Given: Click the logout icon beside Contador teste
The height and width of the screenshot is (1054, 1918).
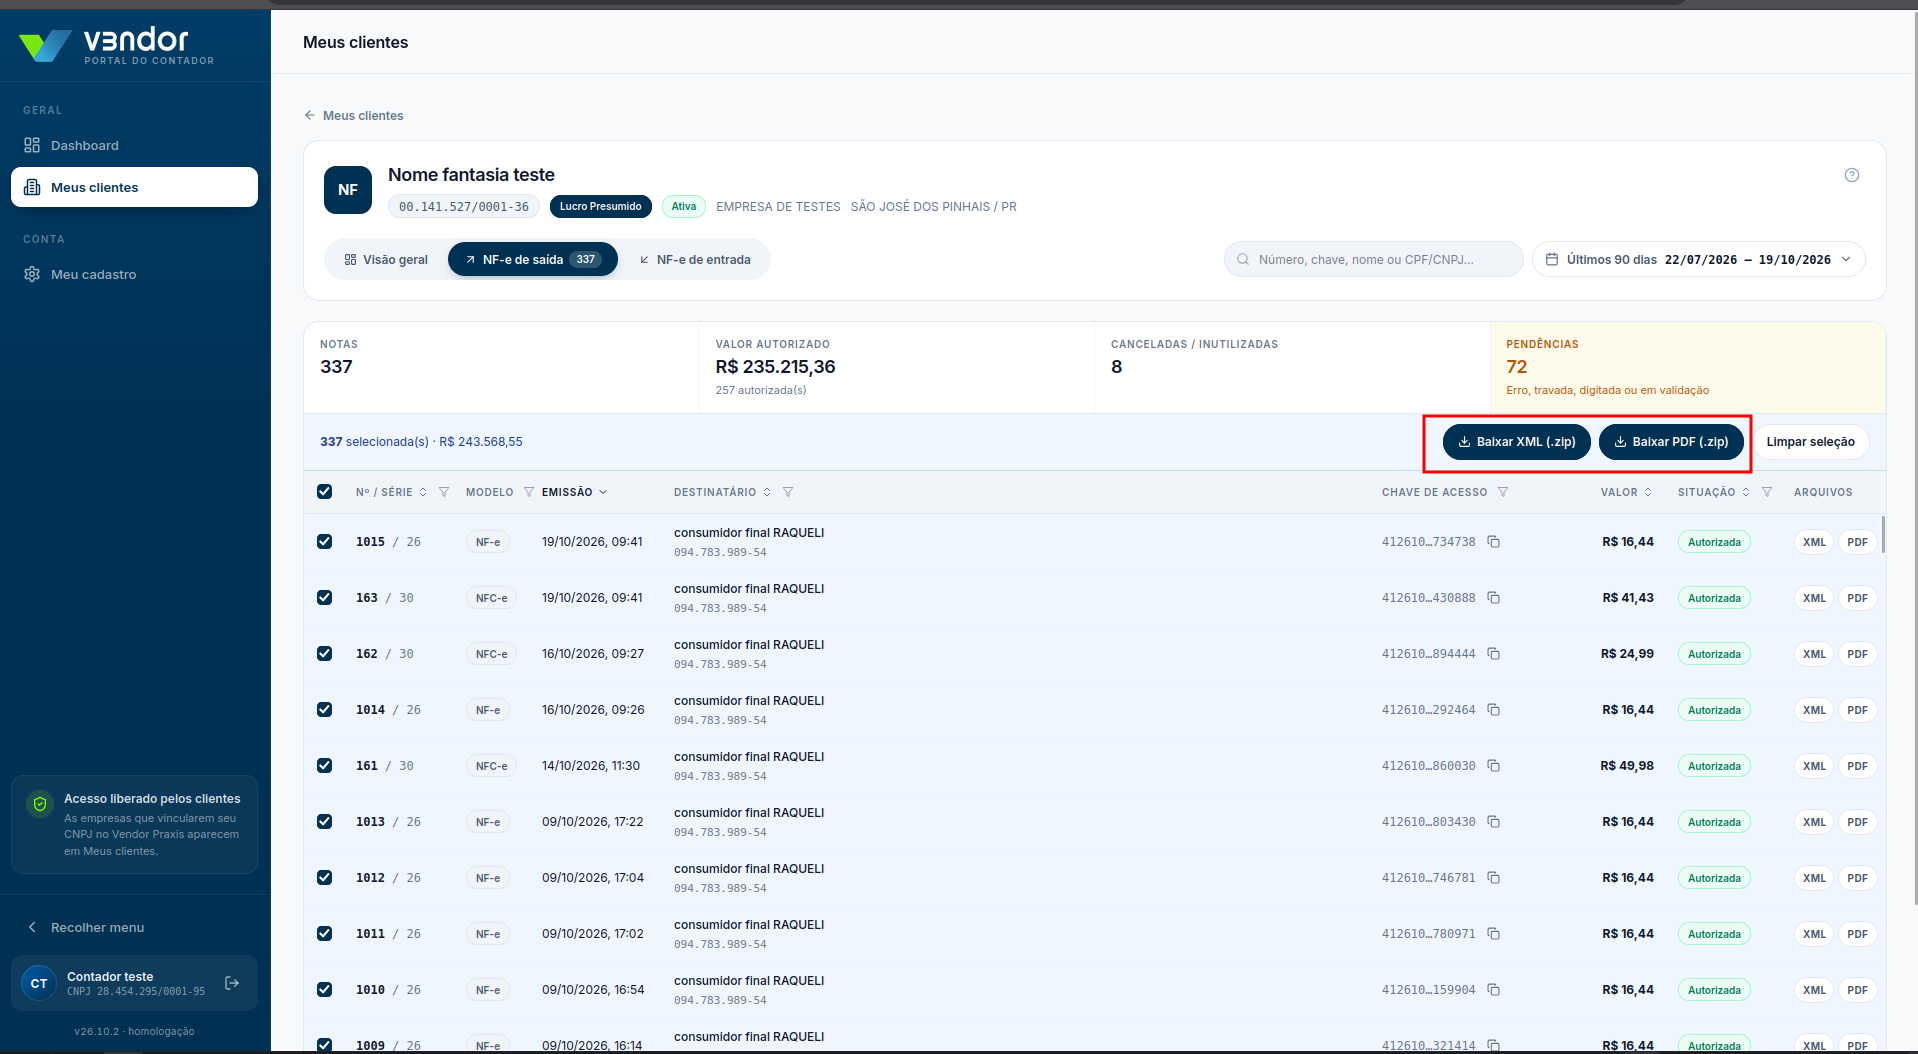Looking at the screenshot, I should [x=232, y=983].
